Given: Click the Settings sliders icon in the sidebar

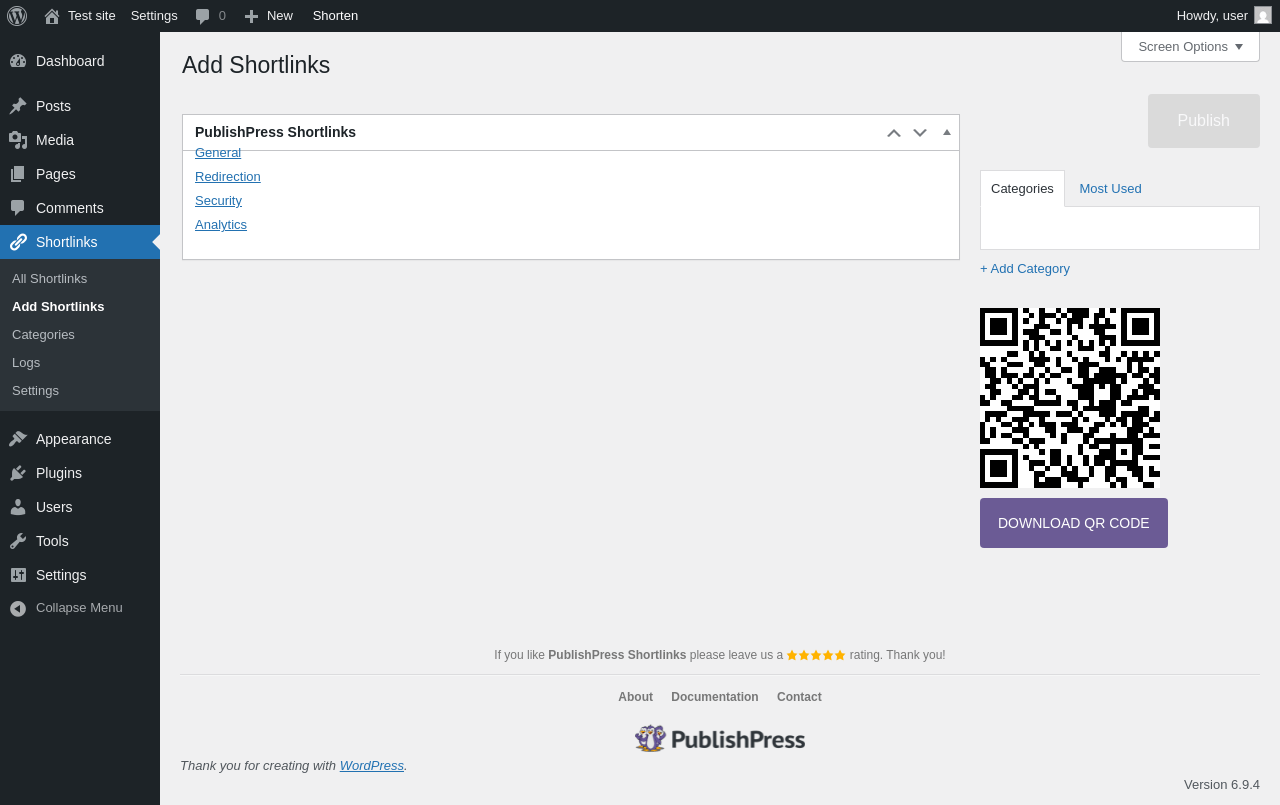Looking at the screenshot, I should click(x=18, y=575).
